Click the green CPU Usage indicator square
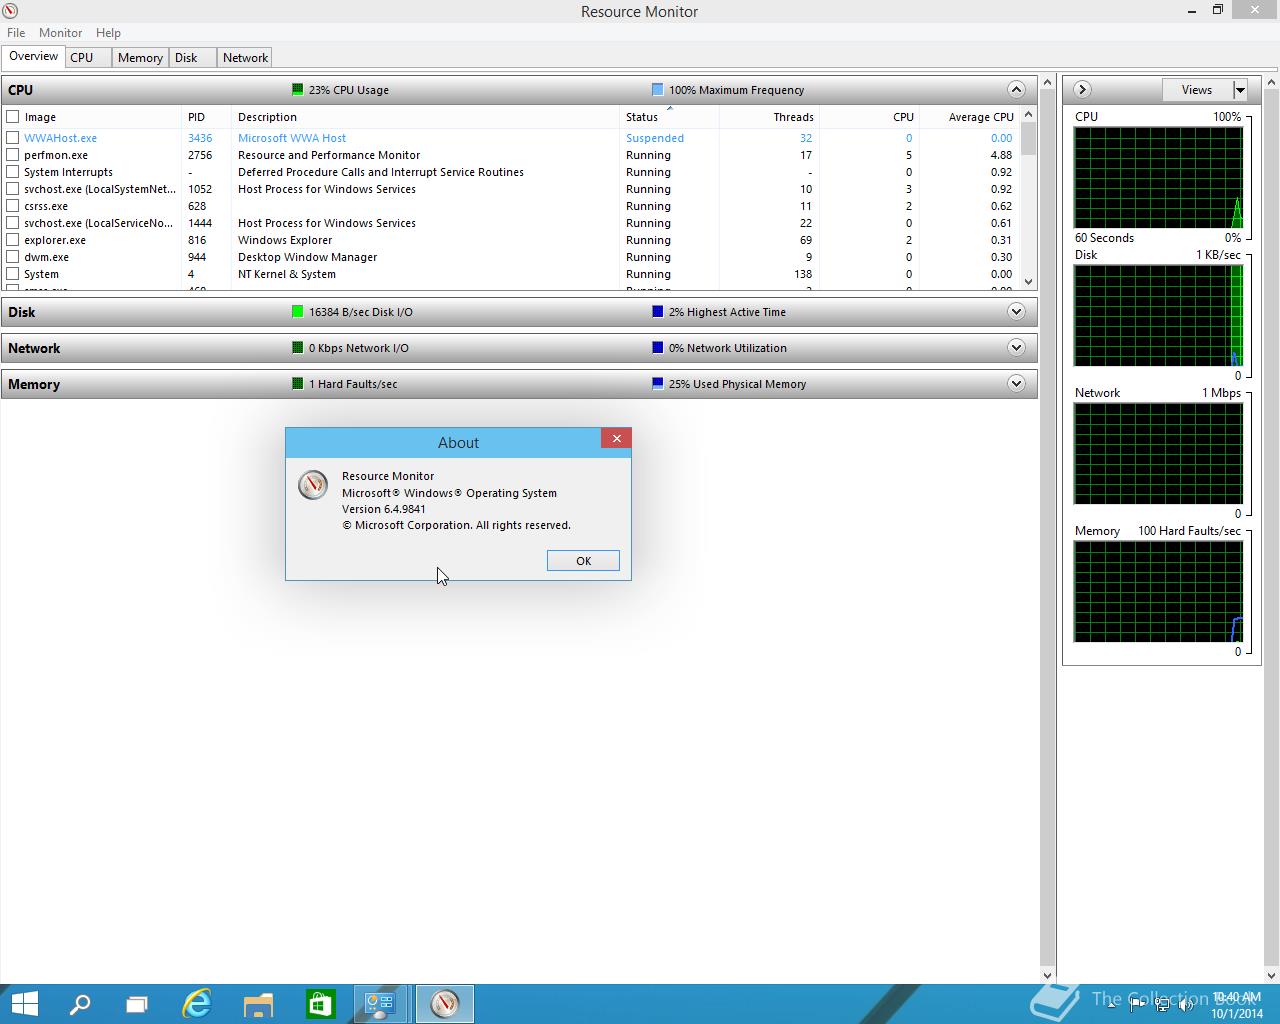Screen dimensions: 1280x1024 (x=297, y=89)
